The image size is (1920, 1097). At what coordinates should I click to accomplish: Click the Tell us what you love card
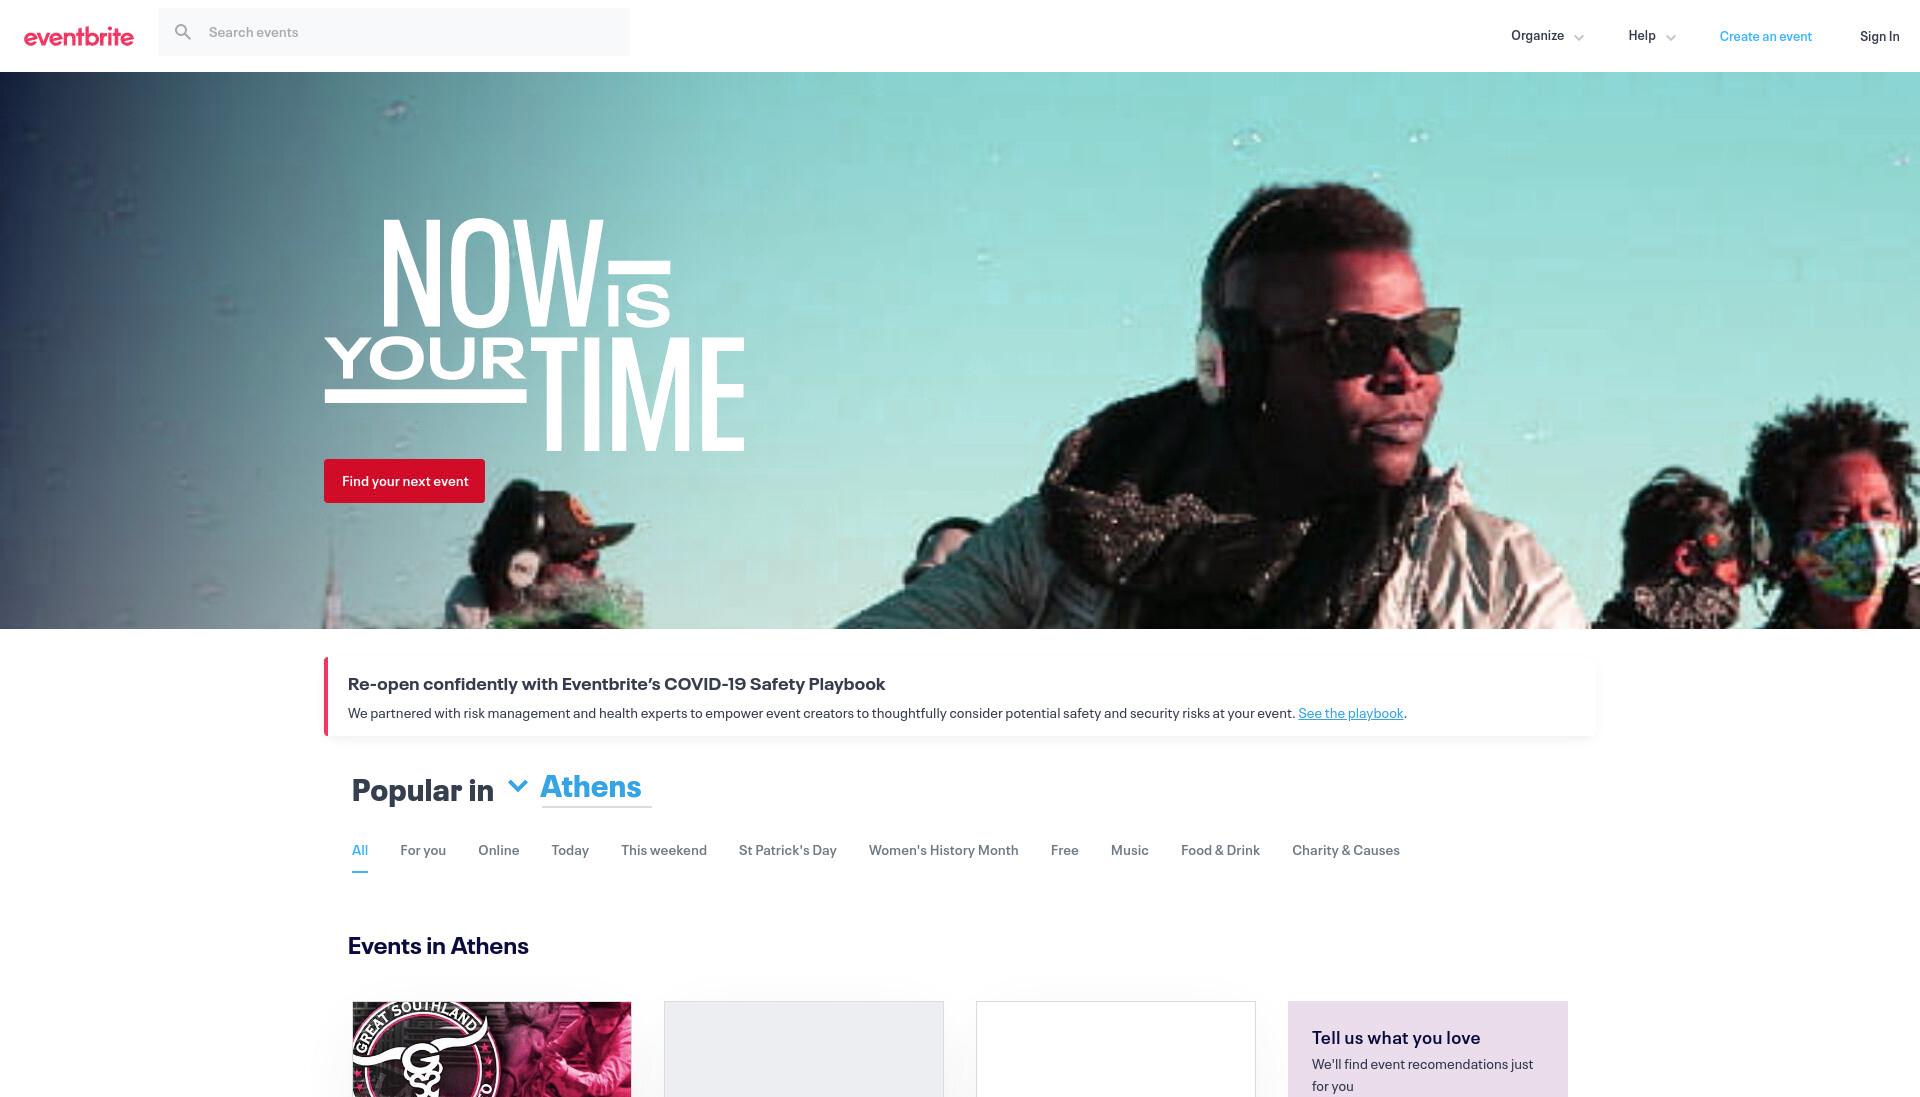[x=1428, y=1049]
